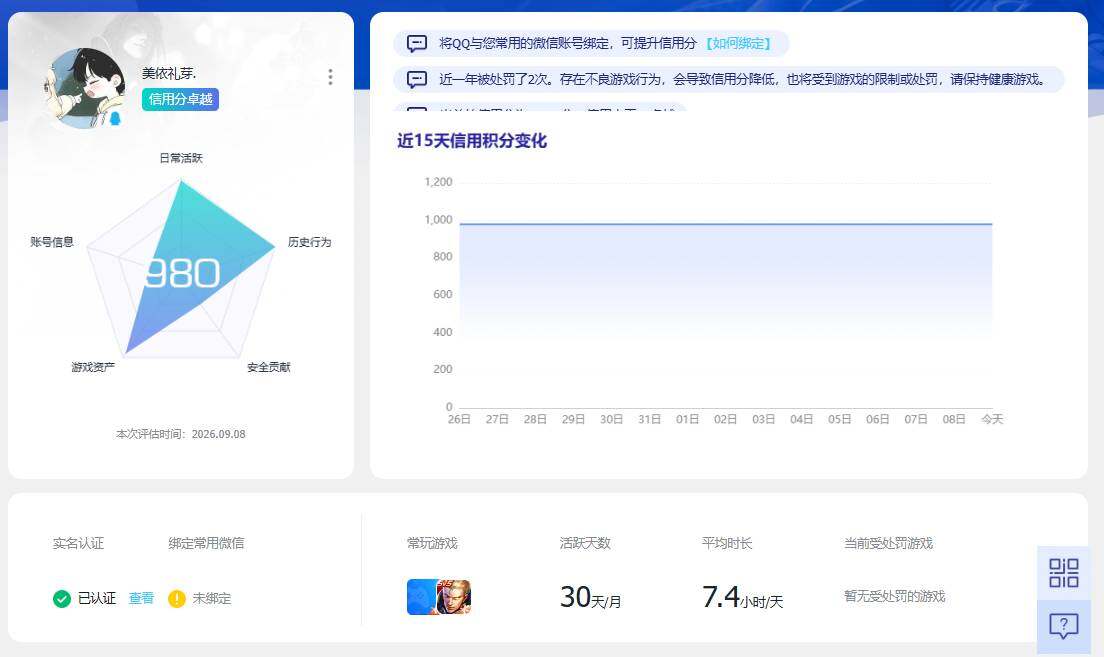The image size is (1104, 657).
Task: Click the 活跃天数 header
Action: [x=585, y=543]
